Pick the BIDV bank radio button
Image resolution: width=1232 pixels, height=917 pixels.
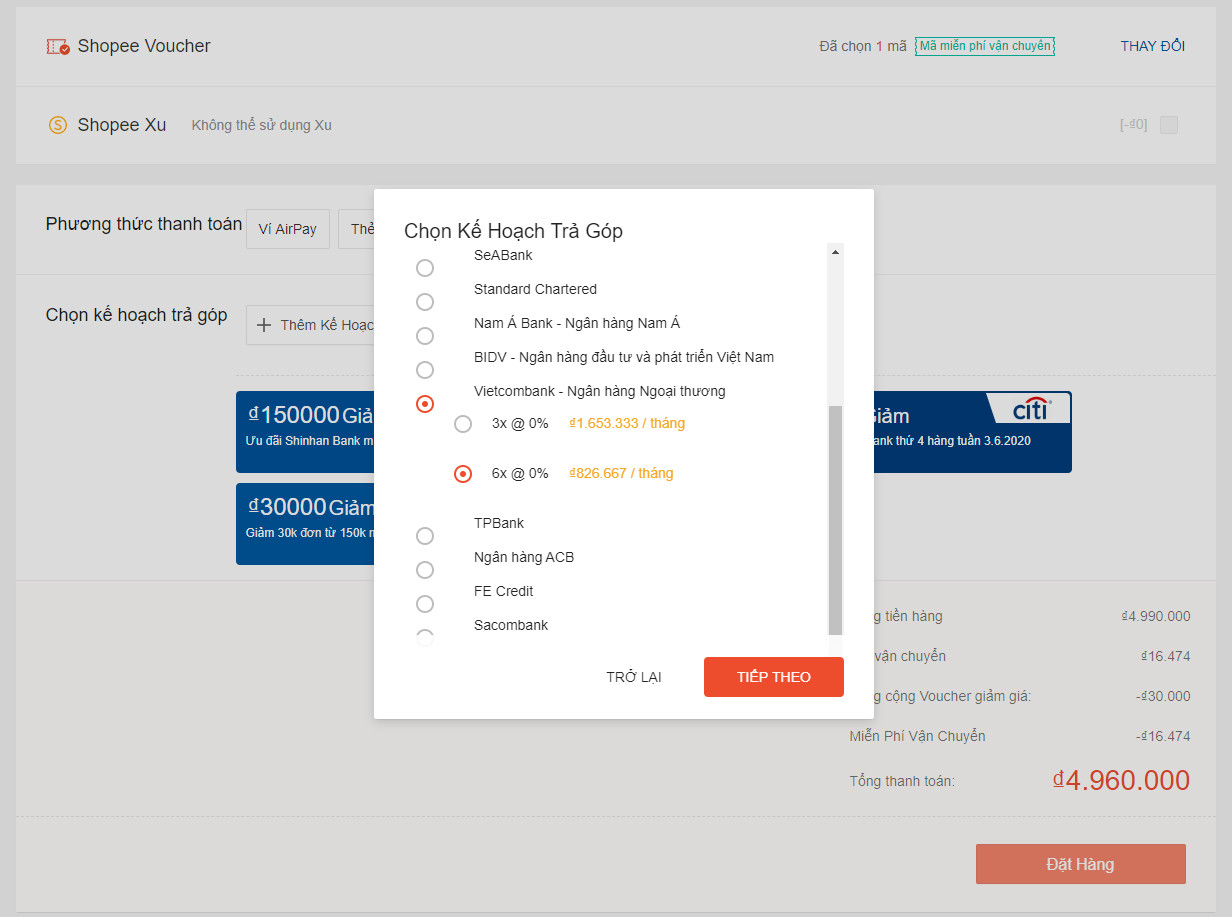(425, 370)
